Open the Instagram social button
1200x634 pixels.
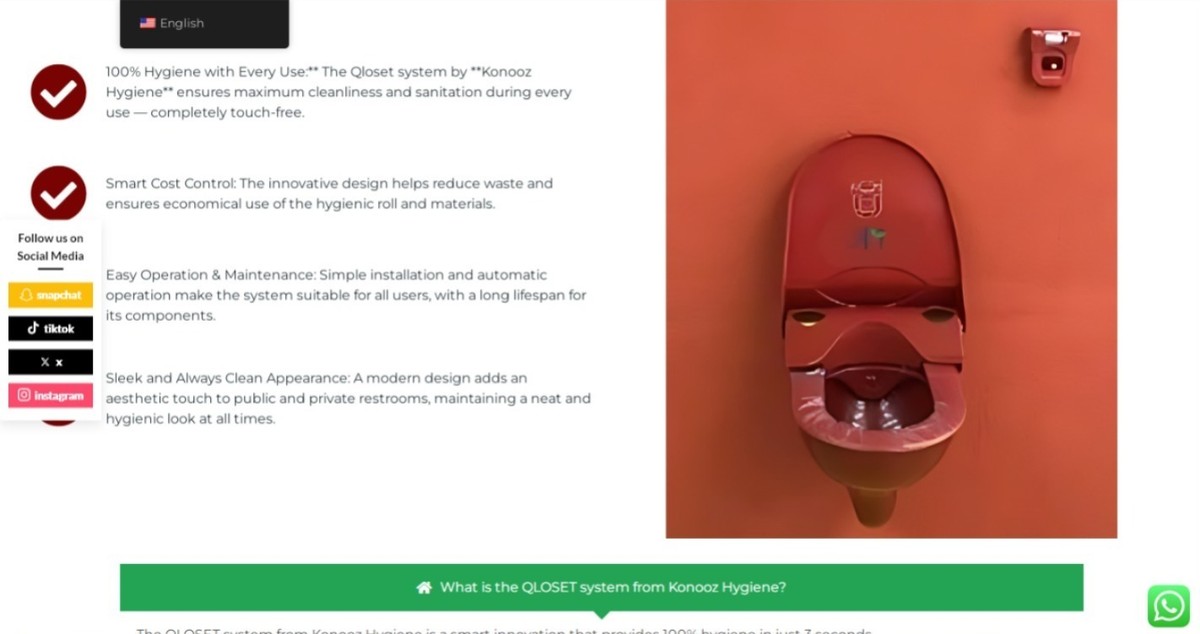point(51,395)
